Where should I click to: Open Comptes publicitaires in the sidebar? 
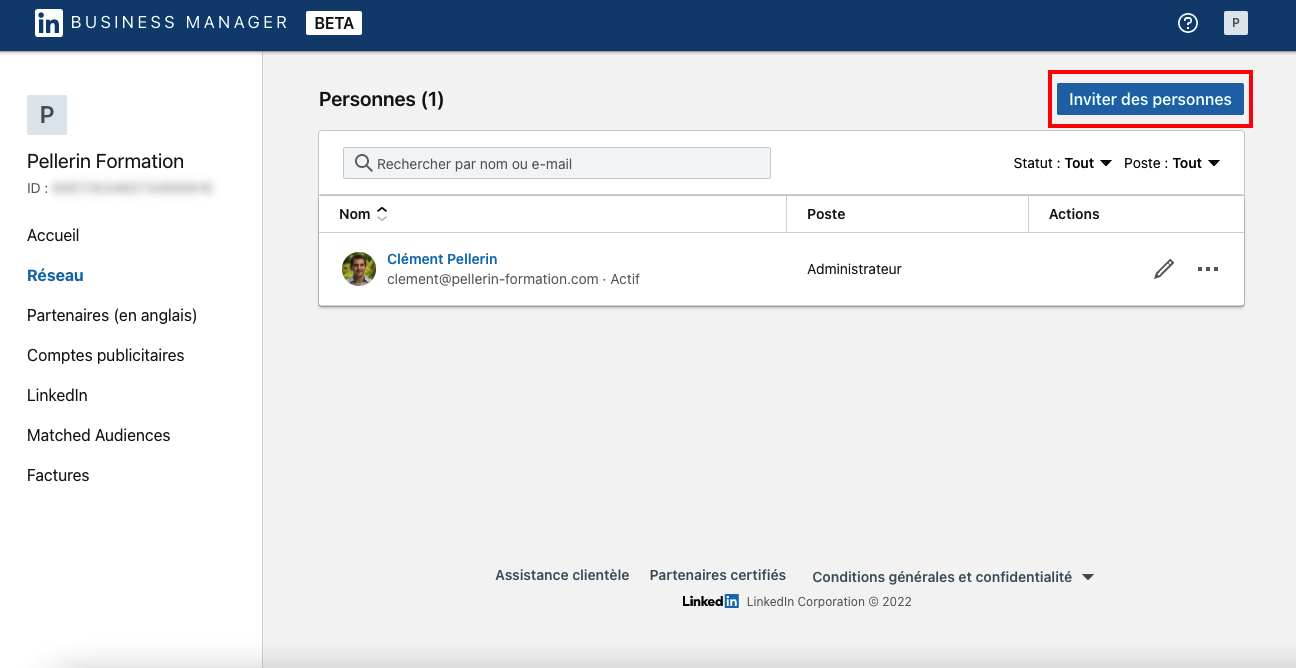tap(105, 356)
